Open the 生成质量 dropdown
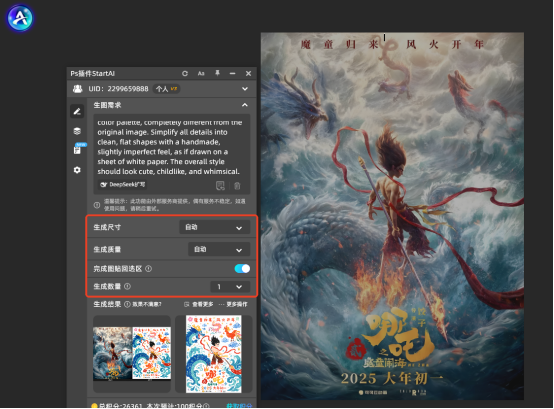554x409 pixels. click(219, 249)
